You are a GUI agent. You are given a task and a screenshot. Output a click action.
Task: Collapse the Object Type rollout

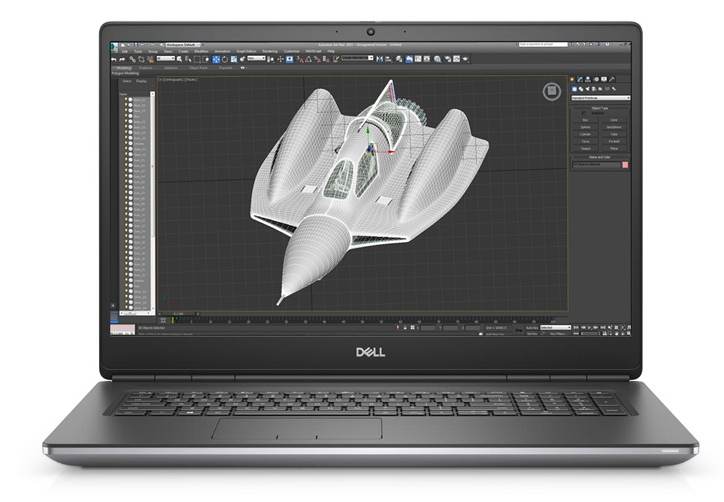tap(600, 109)
